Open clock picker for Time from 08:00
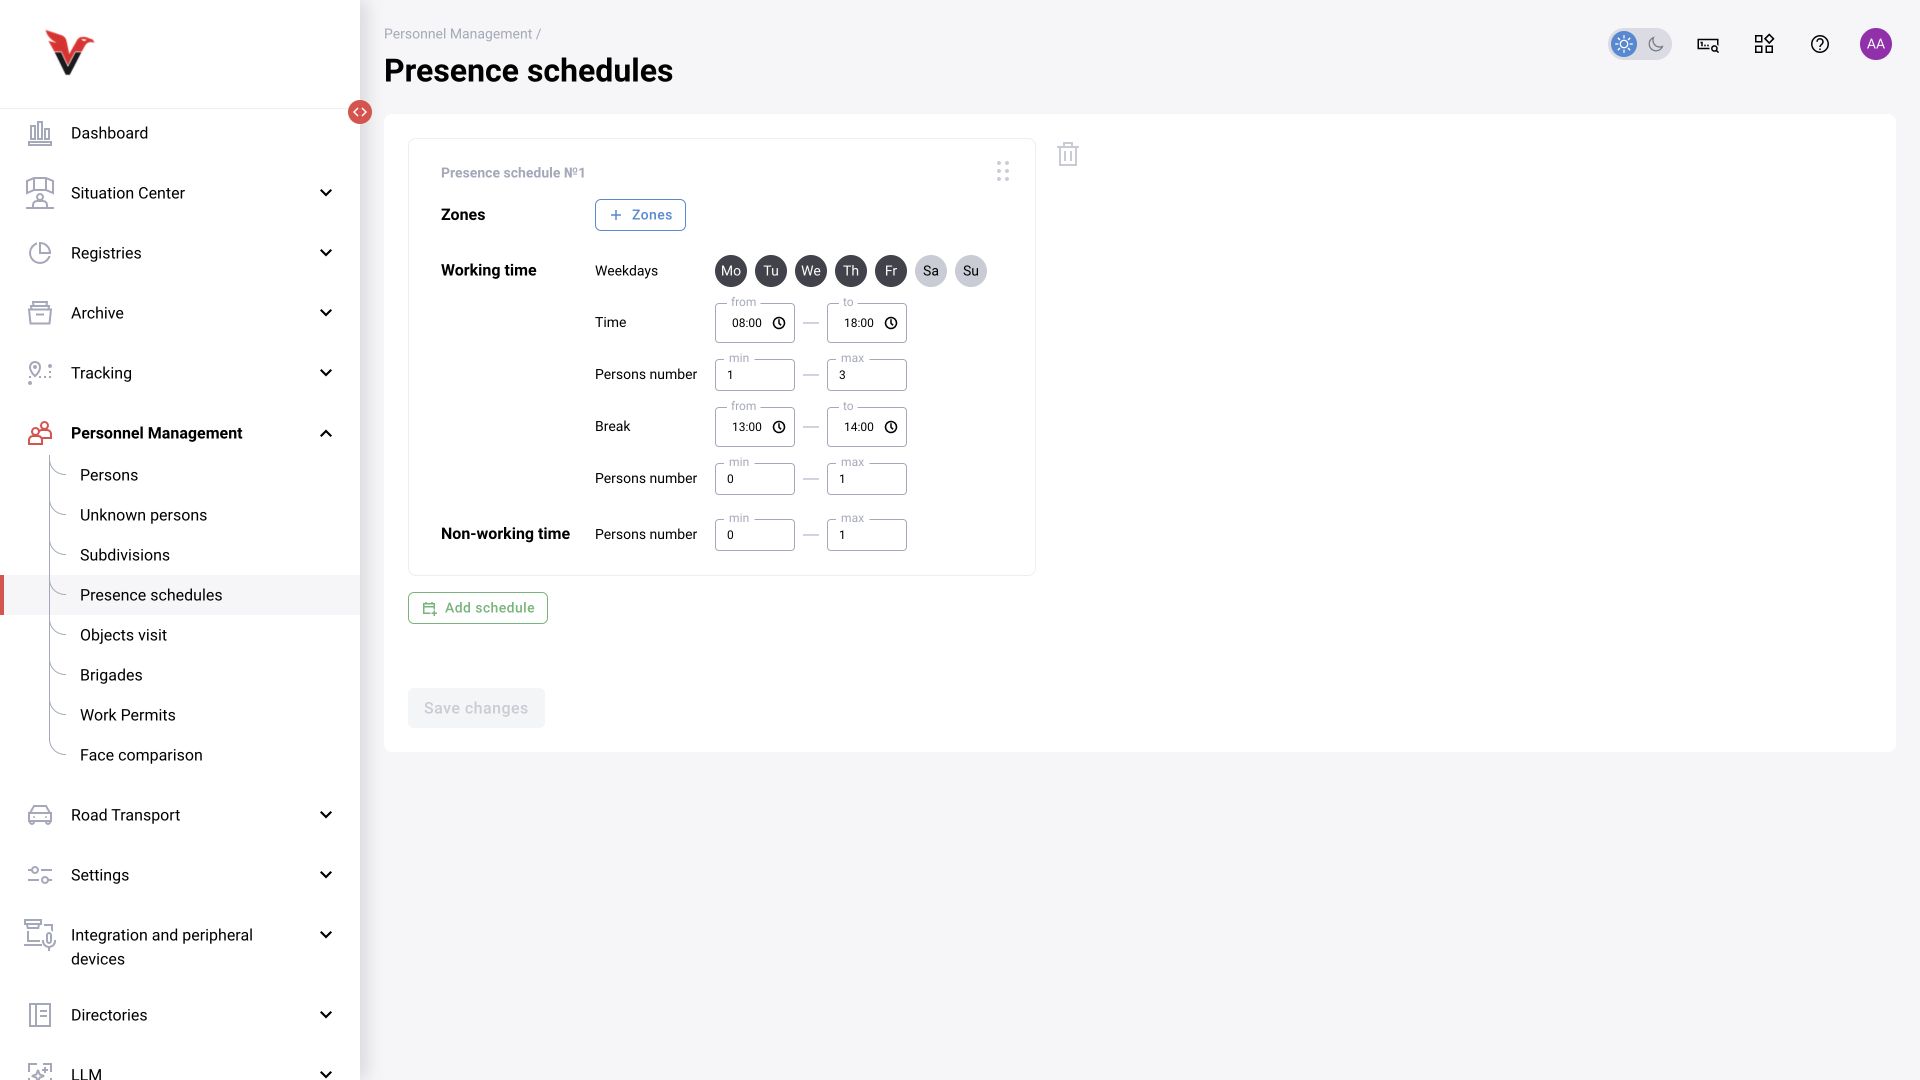Screen dimensions: 1920x1080 pyautogui.click(x=779, y=323)
